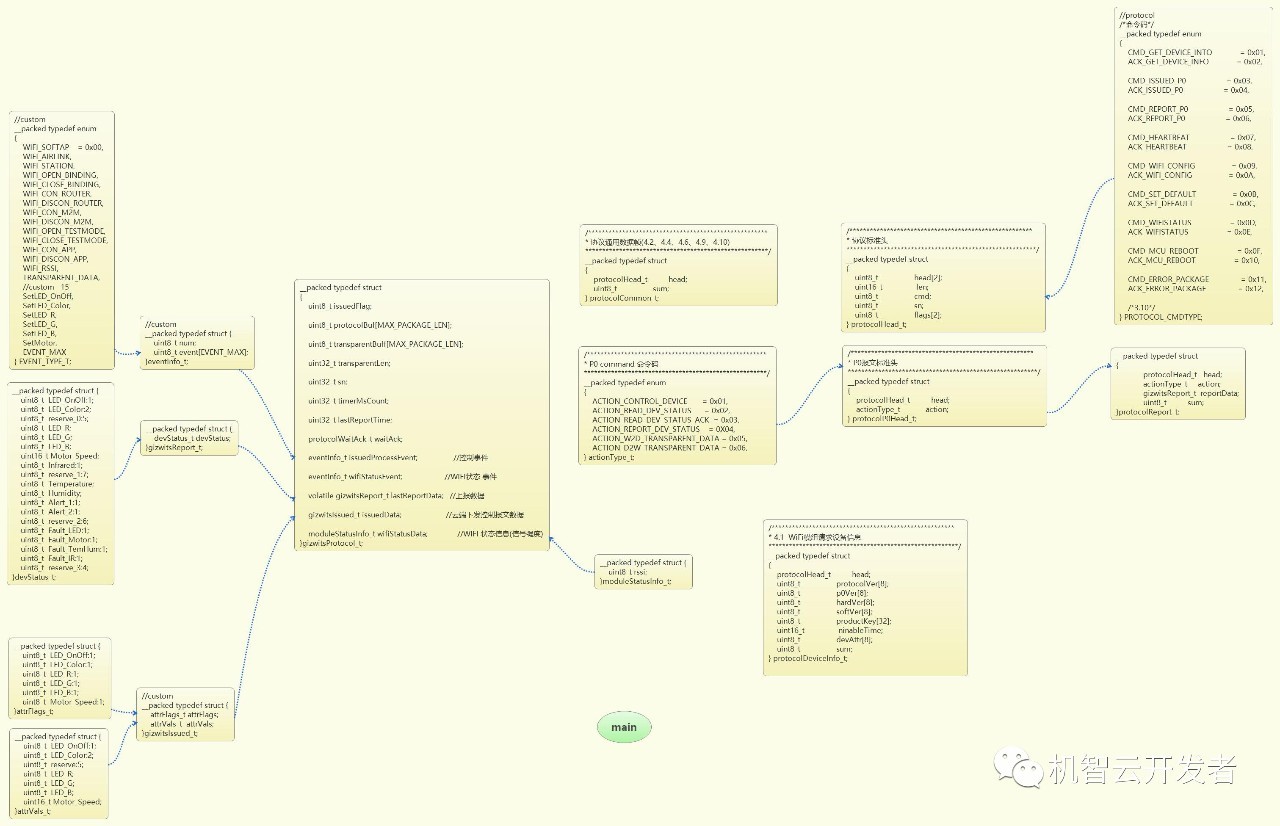Image resolution: width=1280 pixels, height=826 pixels.
Task: Click the attrFlags_t struct note
Action: 58,679
